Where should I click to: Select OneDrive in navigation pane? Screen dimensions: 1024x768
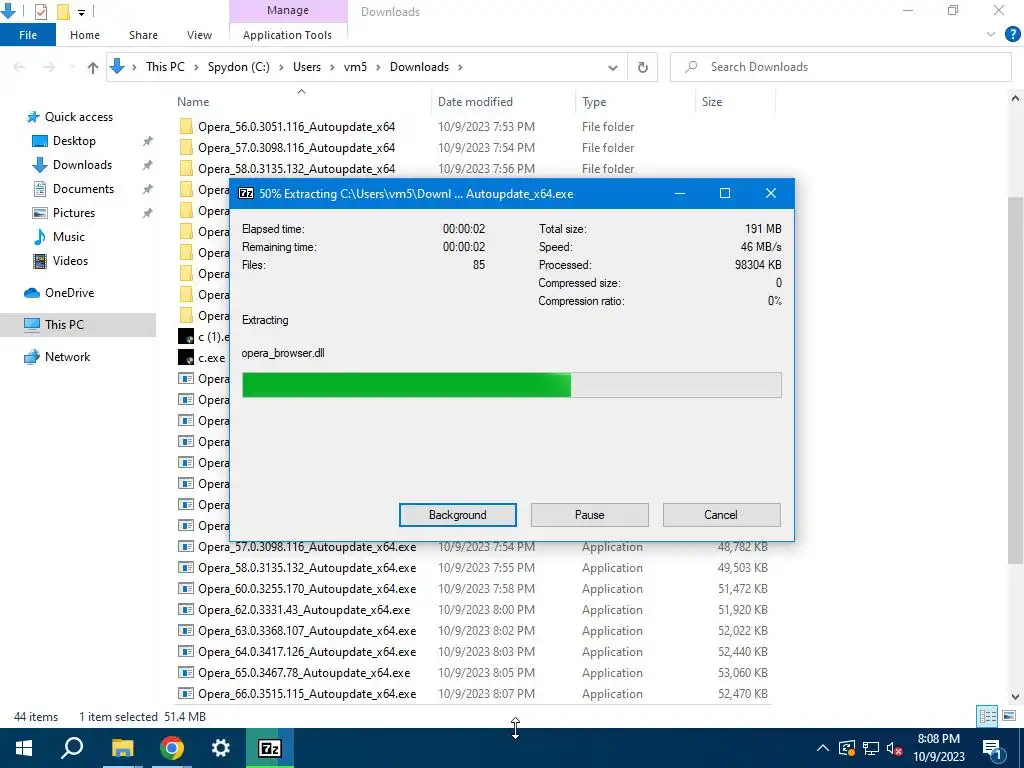point(69,293)
